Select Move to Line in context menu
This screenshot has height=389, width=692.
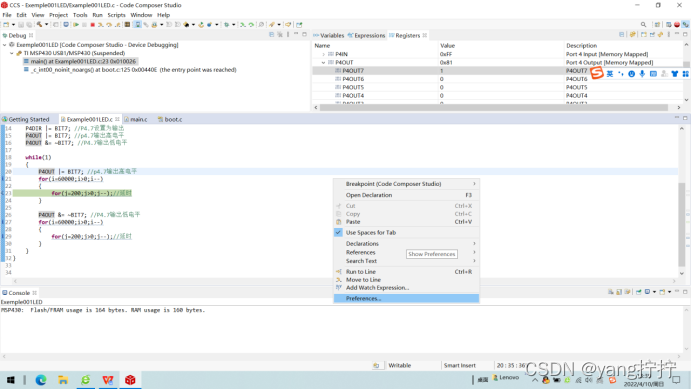406,280
